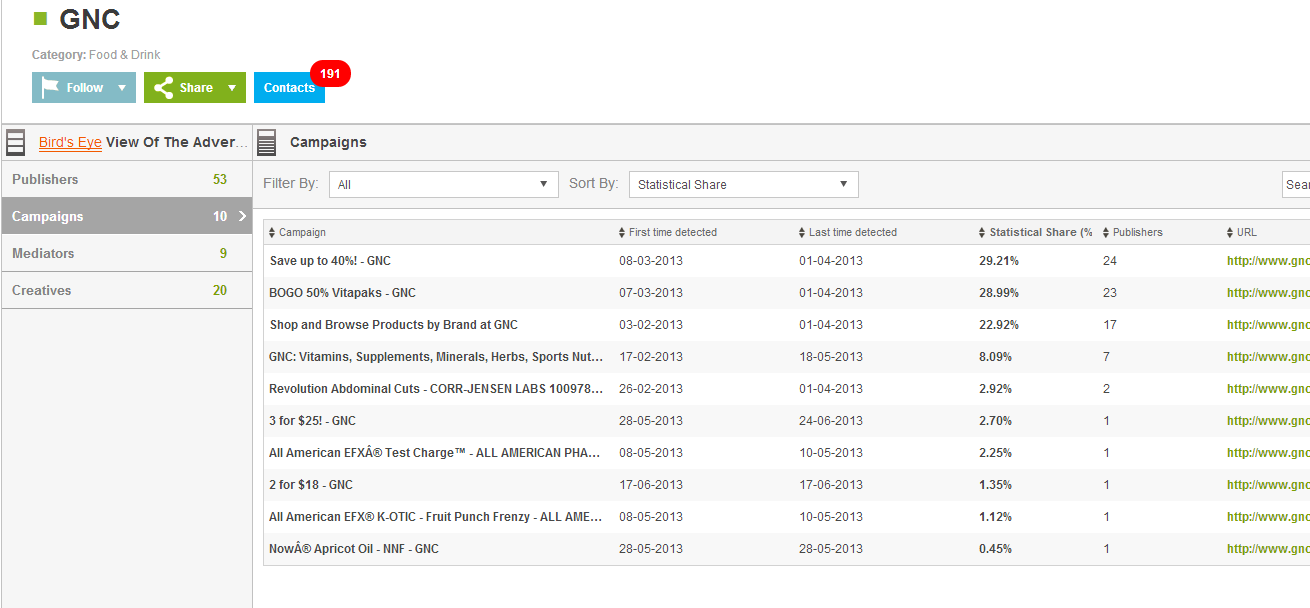Screen dimensions: 1310x608
Task: Select the Publishers sidebar item
Action: (x=126, y=179)
